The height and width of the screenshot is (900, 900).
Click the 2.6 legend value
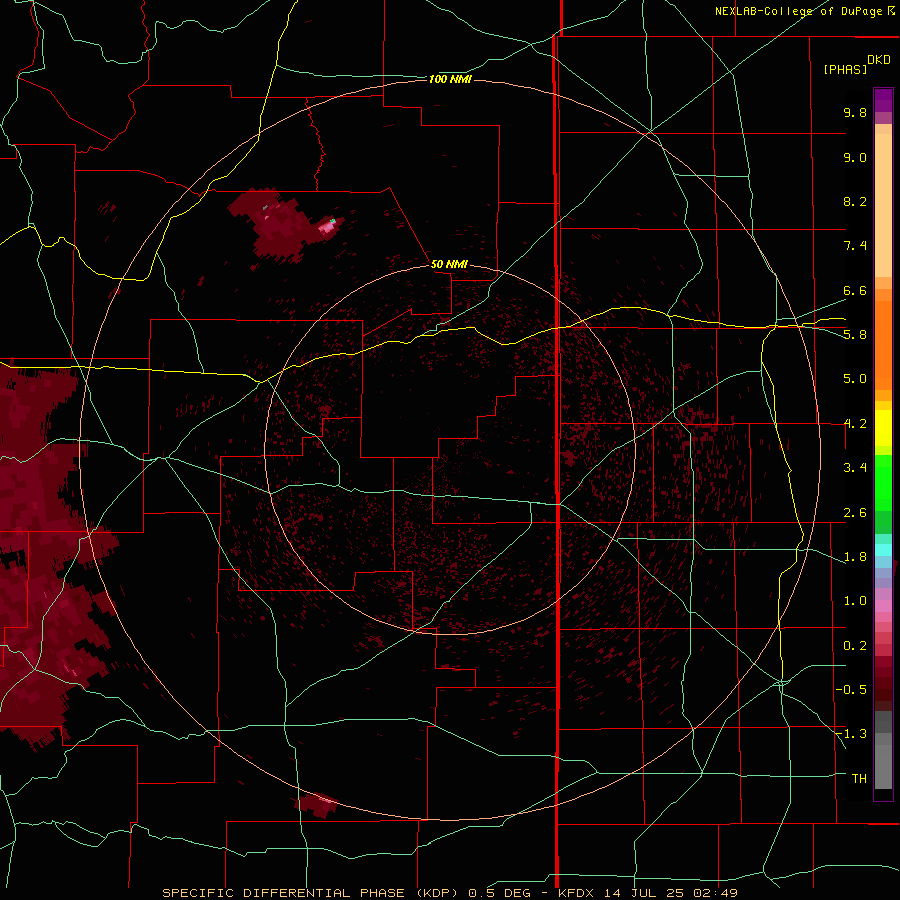855,513
